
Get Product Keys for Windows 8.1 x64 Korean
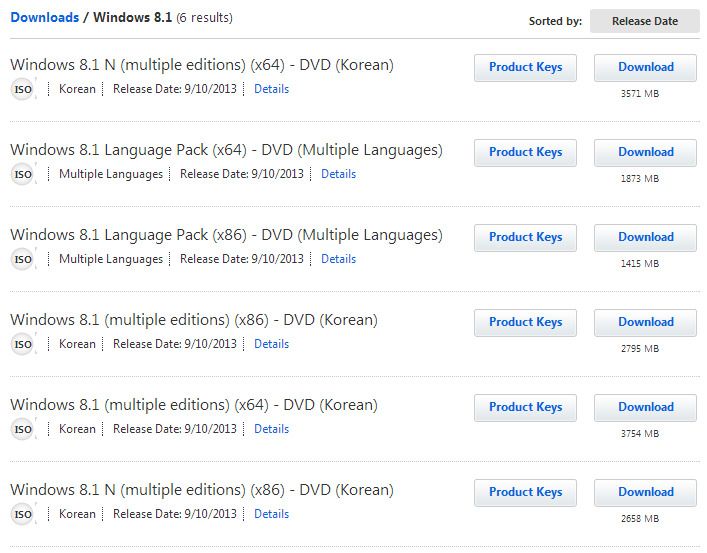525,407
